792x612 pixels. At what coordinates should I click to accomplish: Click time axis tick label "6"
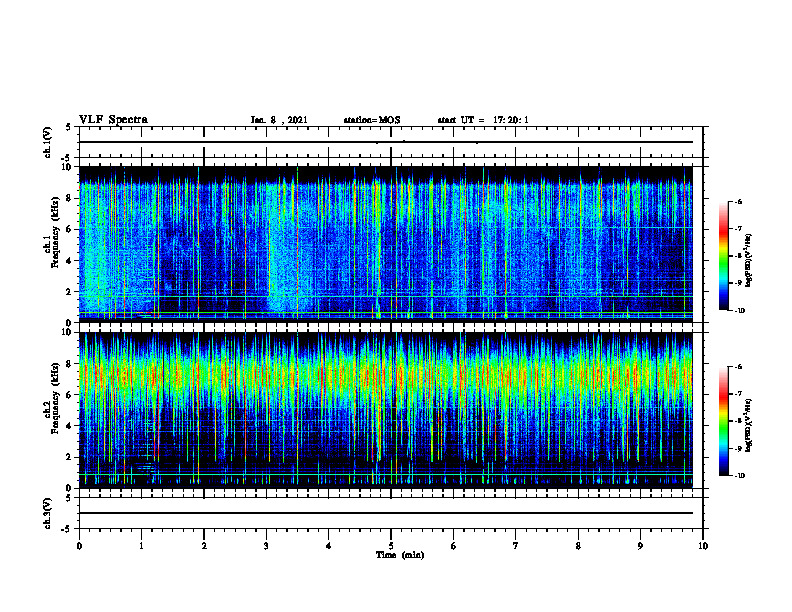click(x=454, y=546)
